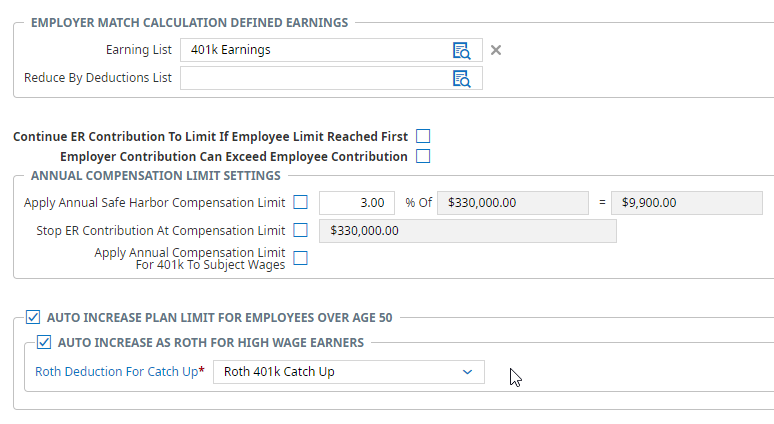774x424 pixels.
Task: Check Apply Annual Compensation Limit For 401k
Action: pyautogui.click(x=300, y=258)
